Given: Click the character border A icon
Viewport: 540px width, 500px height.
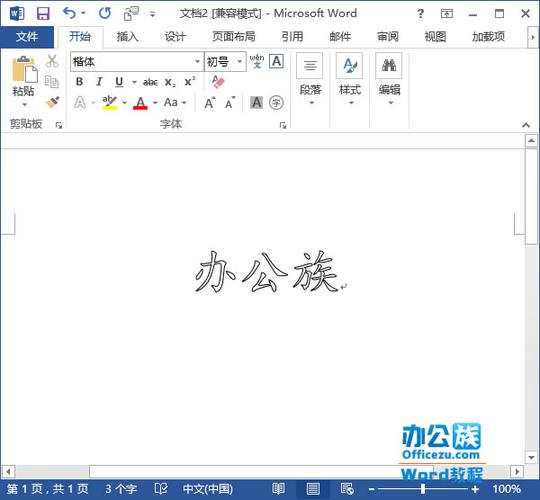Looking at the screenshot, I should click(x=276, y=62).
